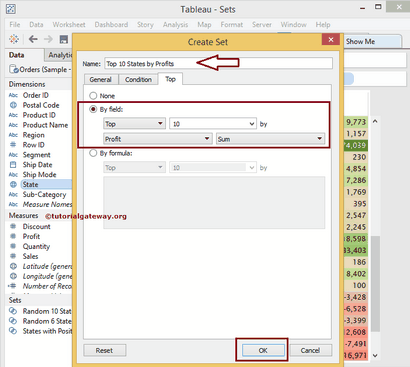Viewport: 410px width, 367px height.
Task: Select the None radio button
Action: 93,96
